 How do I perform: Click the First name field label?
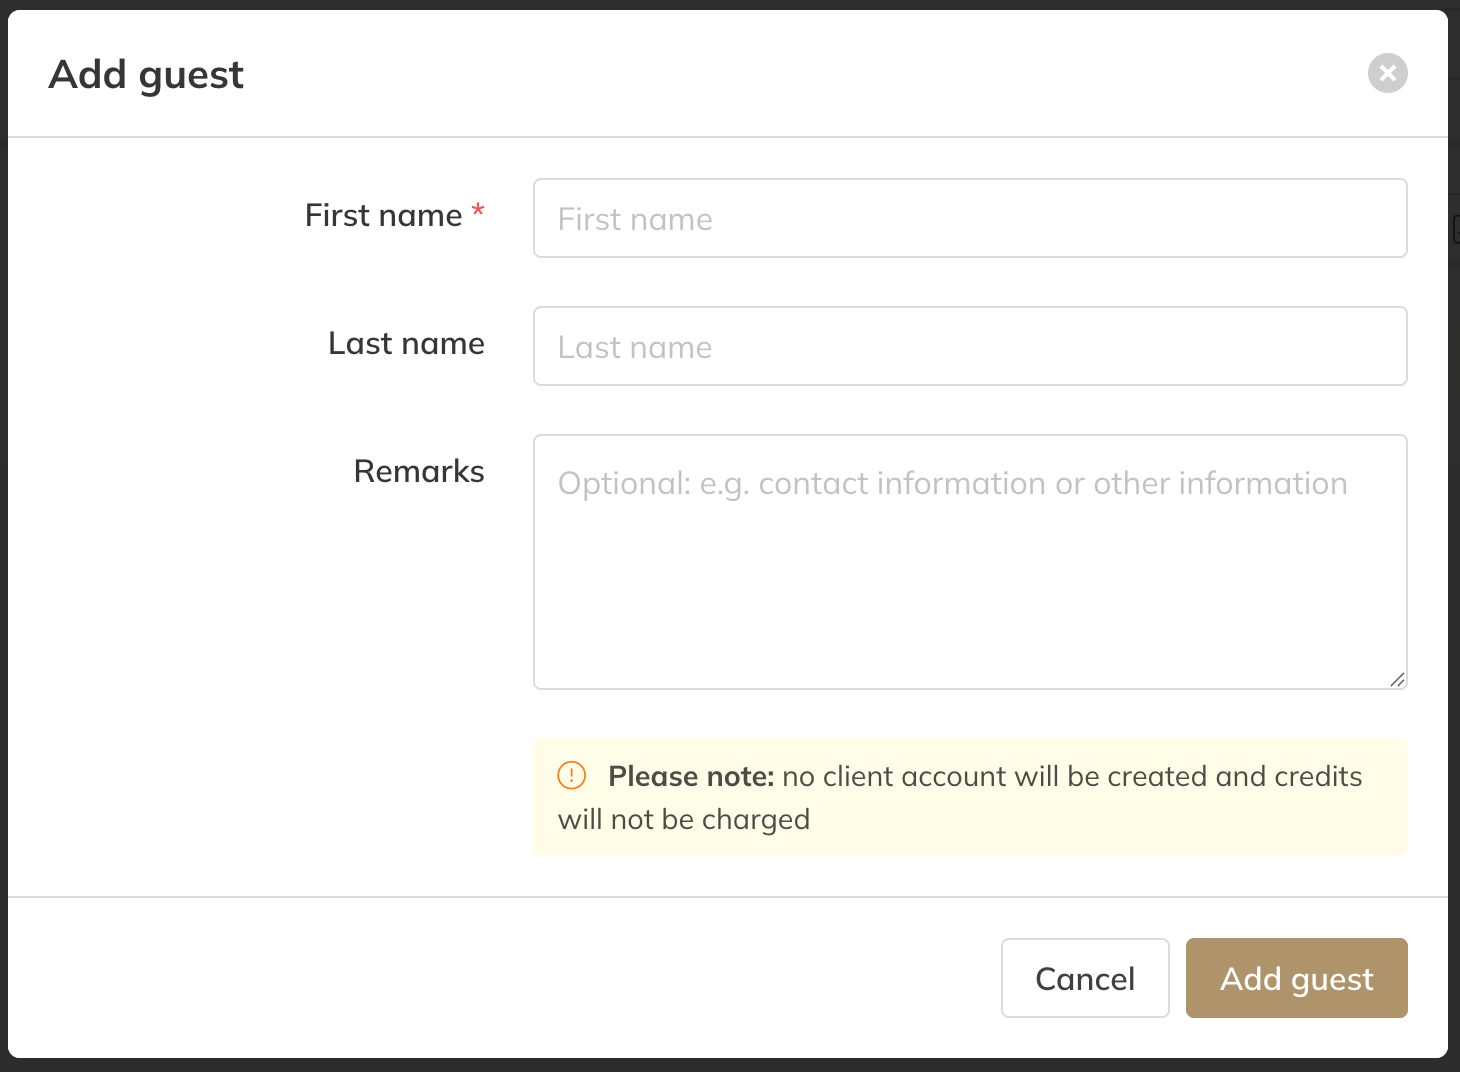coord(383,215)
